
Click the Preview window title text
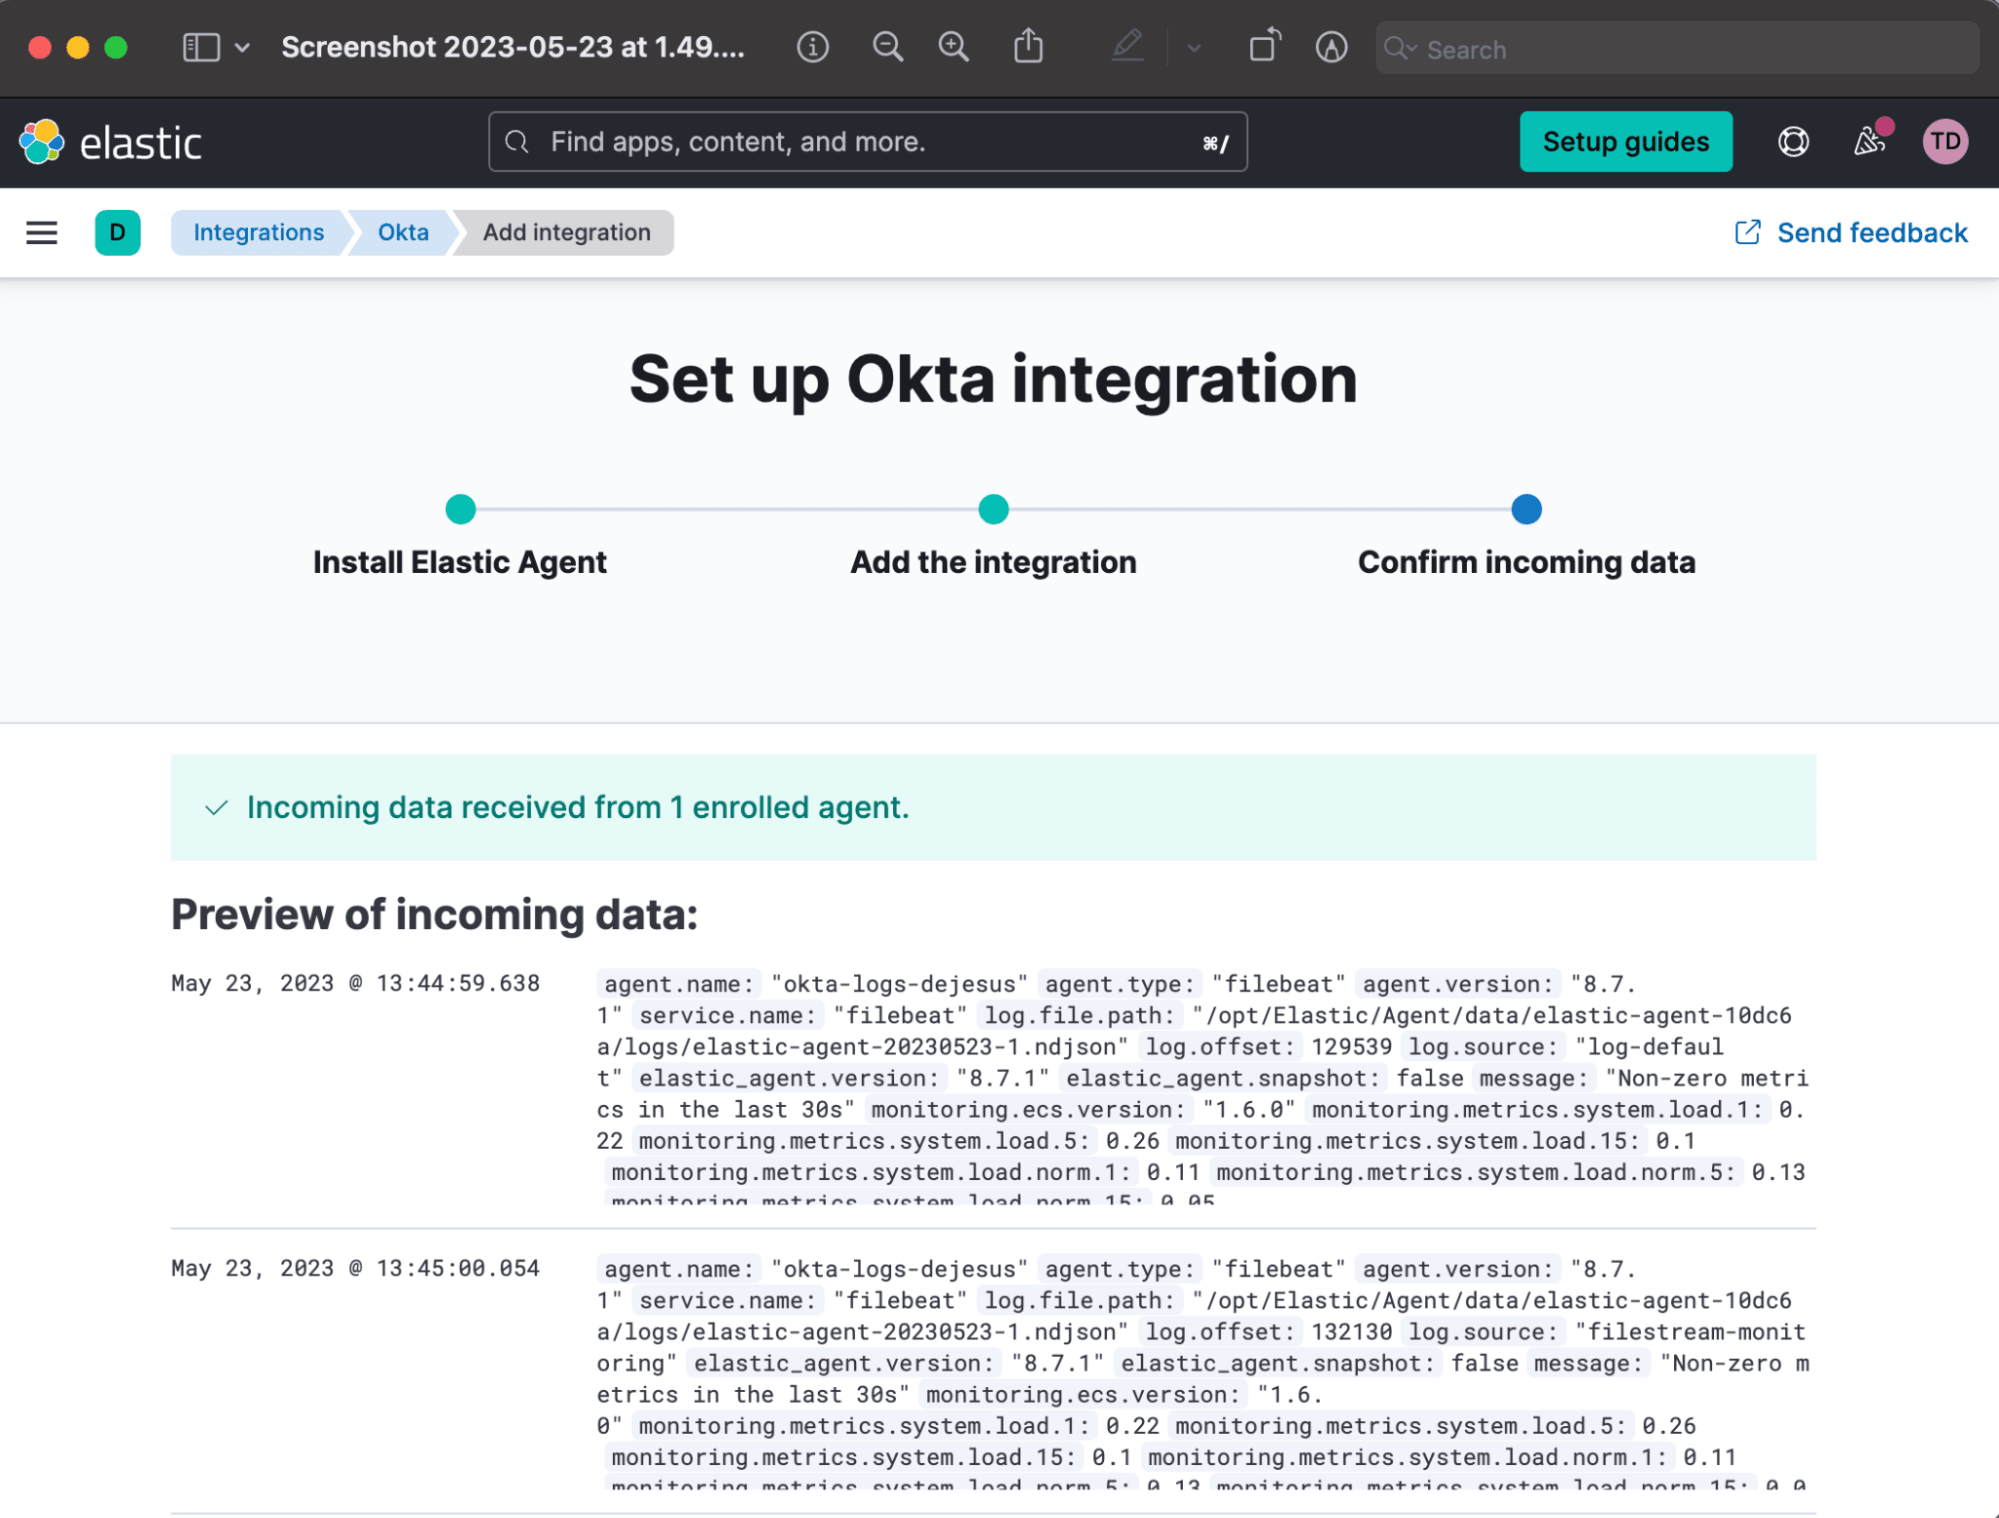(x=513, y=47)
